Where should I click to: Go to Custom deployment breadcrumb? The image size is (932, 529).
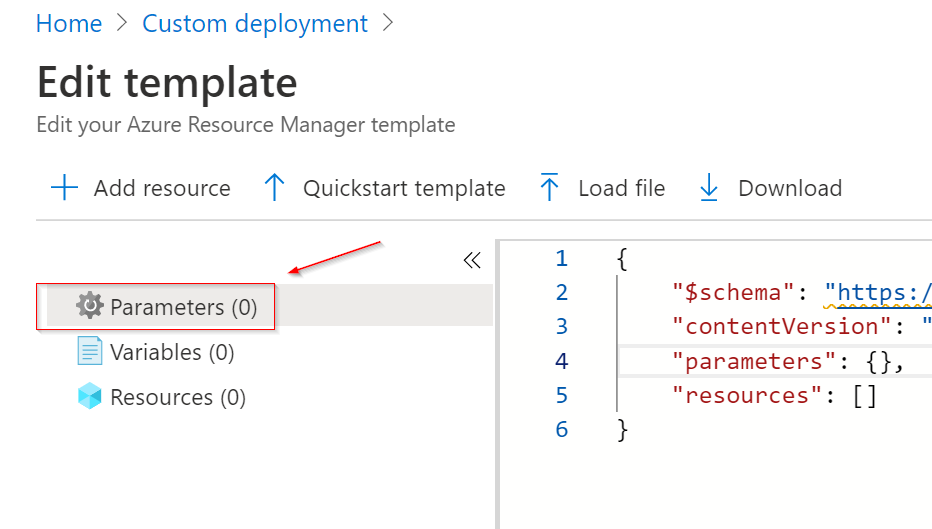[x=255, y=24]
